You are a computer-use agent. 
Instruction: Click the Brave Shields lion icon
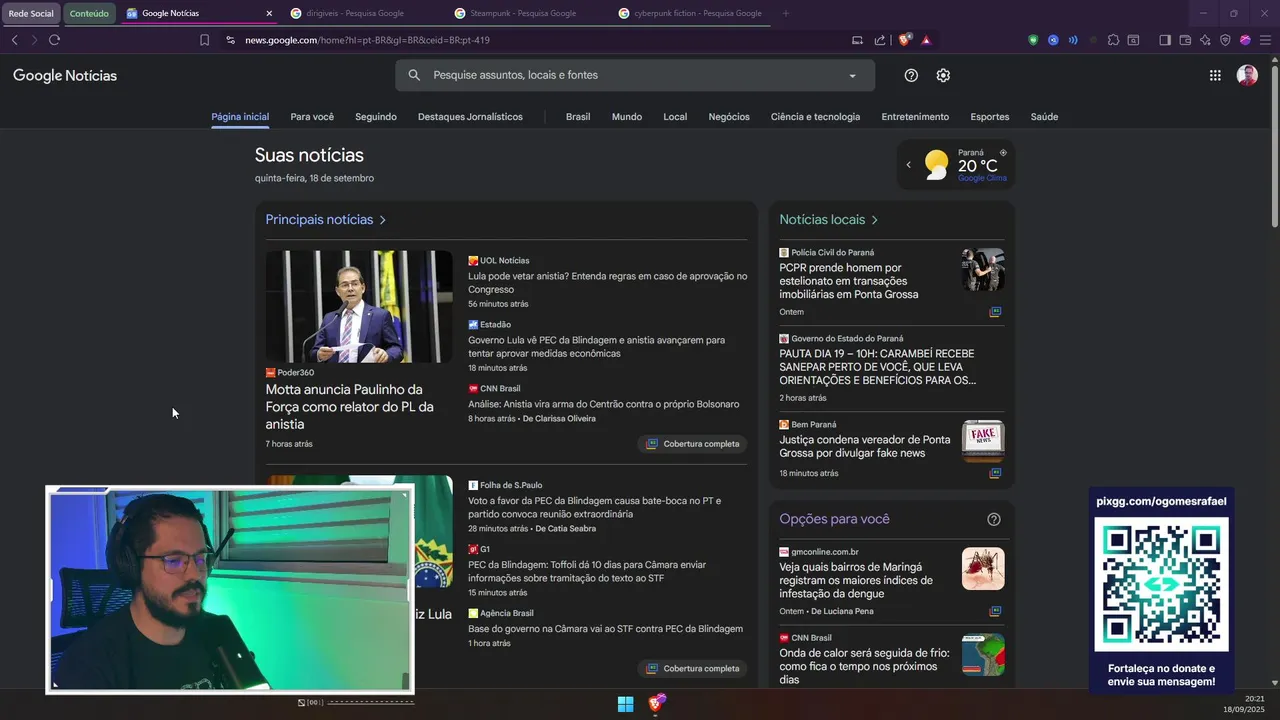click(905, 40)
